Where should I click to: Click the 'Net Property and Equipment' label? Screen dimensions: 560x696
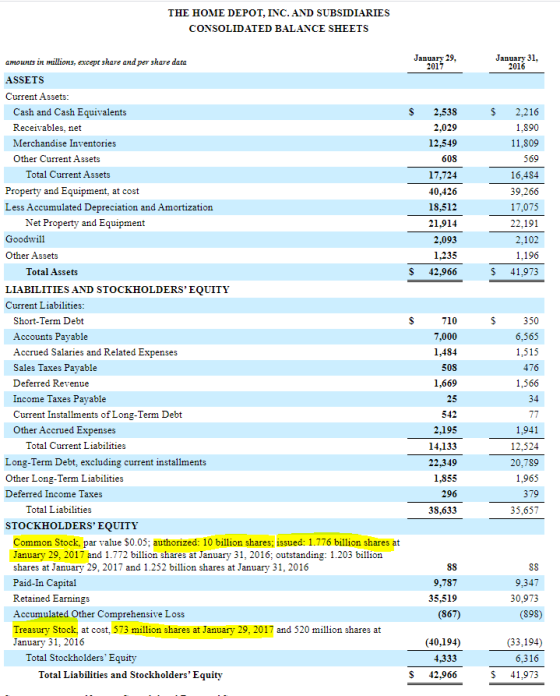pos(85,223)
